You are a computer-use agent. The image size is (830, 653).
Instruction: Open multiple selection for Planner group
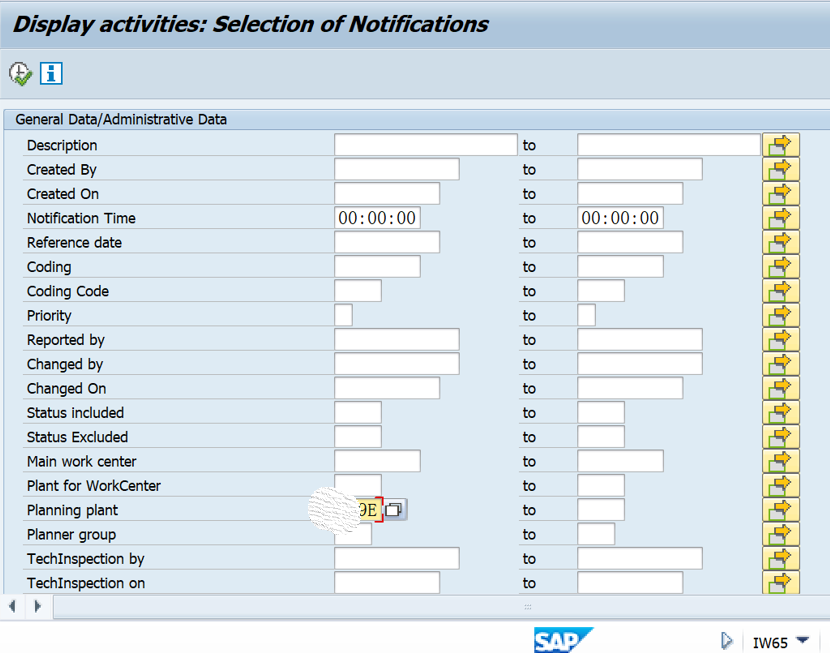click(780, 534)
